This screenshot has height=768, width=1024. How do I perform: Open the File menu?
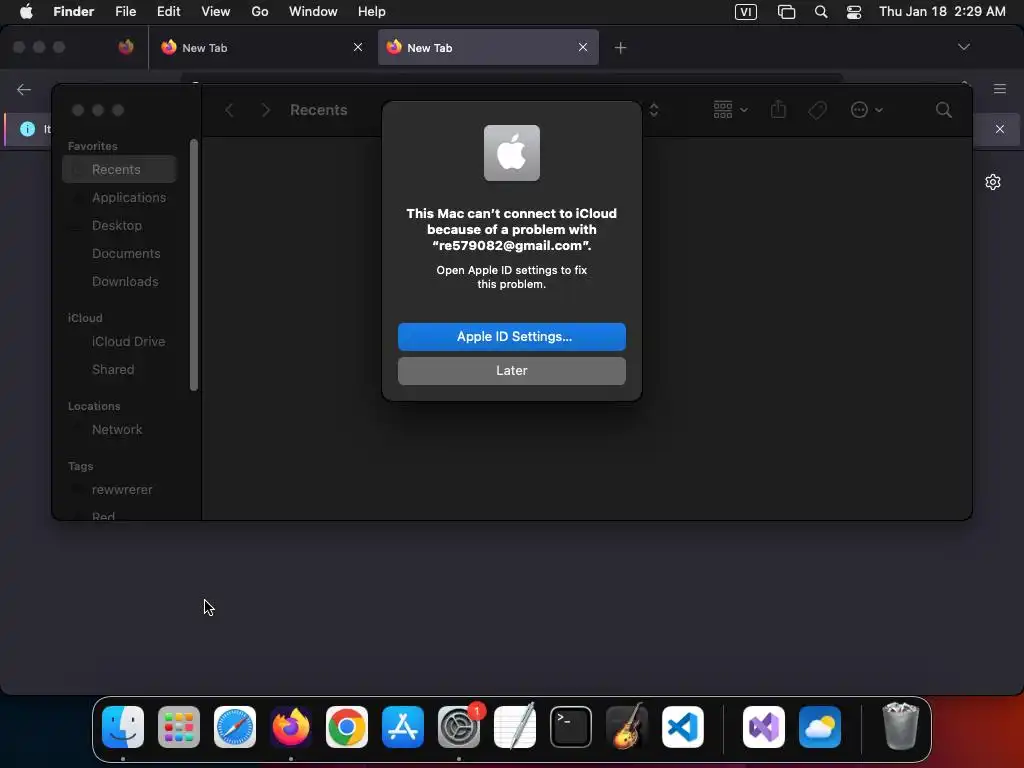point(125,11)
